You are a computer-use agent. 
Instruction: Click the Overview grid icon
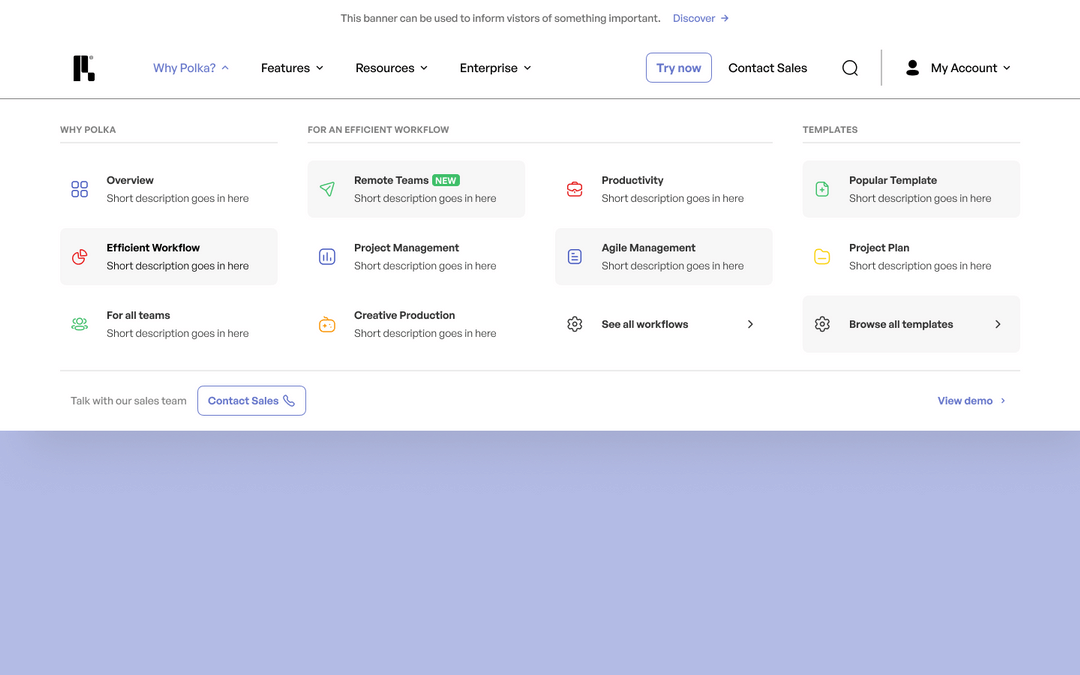click(x=79, y=189)
